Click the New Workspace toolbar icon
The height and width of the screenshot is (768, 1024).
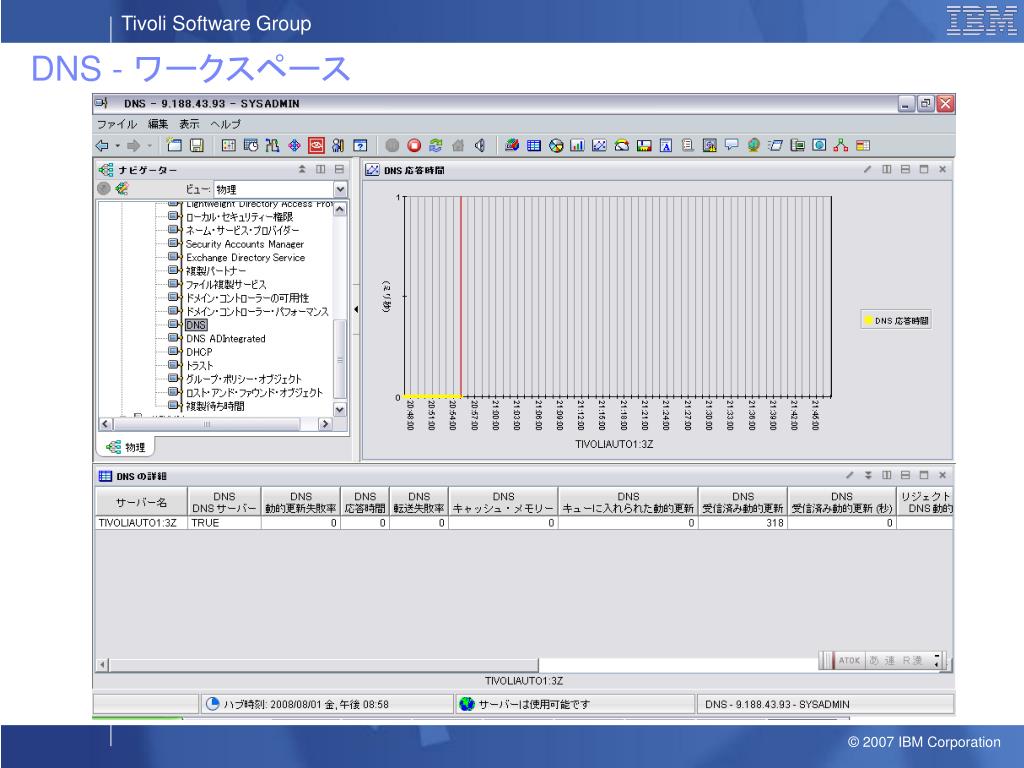pos(174,145)
